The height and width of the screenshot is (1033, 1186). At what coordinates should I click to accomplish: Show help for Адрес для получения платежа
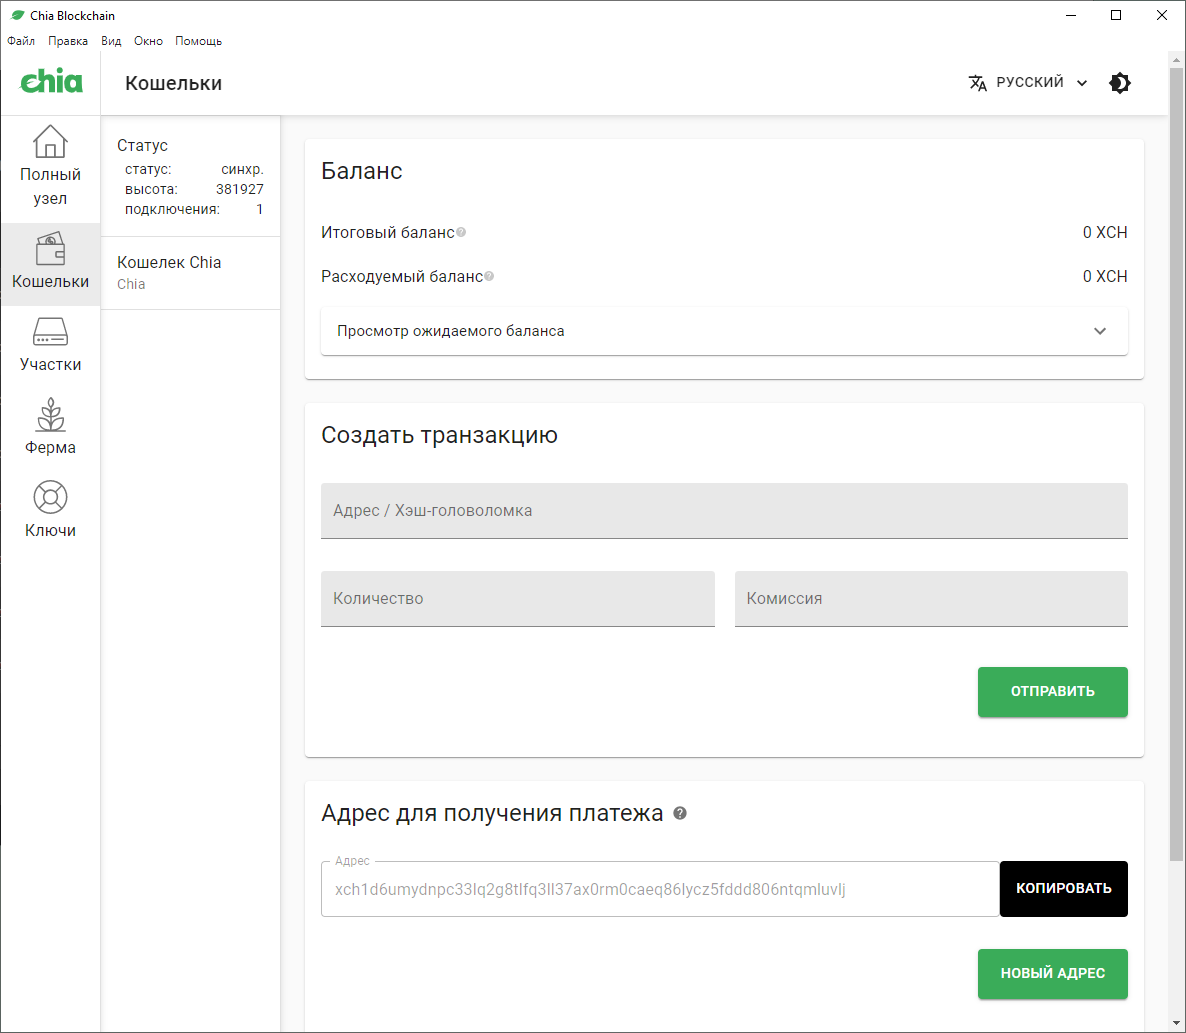tap(680, 813)
